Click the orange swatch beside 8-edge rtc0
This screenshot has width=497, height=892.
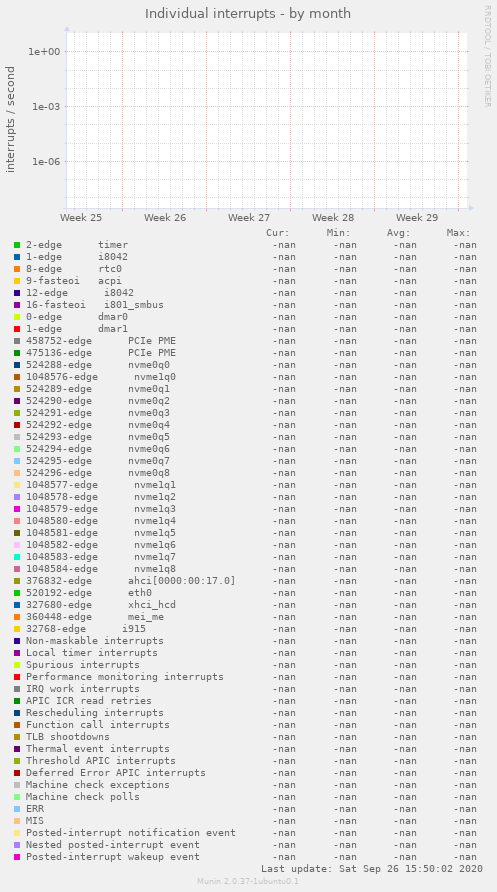[17, 269]
